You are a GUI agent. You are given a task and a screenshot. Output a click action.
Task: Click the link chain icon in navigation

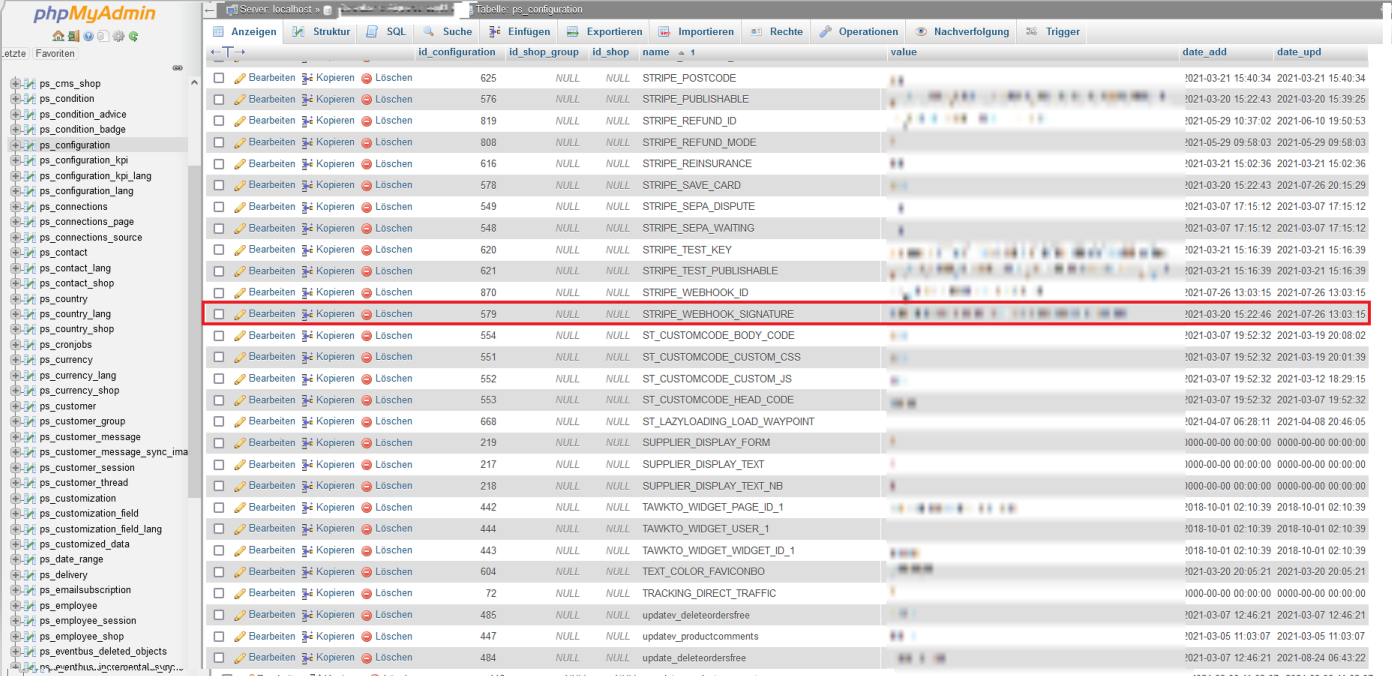click(177, 67)
